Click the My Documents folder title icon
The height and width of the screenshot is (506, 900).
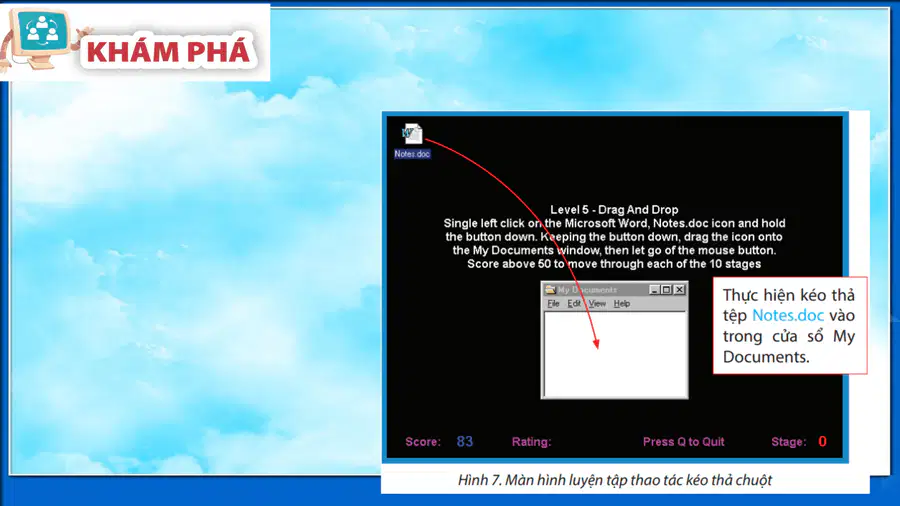pyautogui.click(x=550, y=290)
